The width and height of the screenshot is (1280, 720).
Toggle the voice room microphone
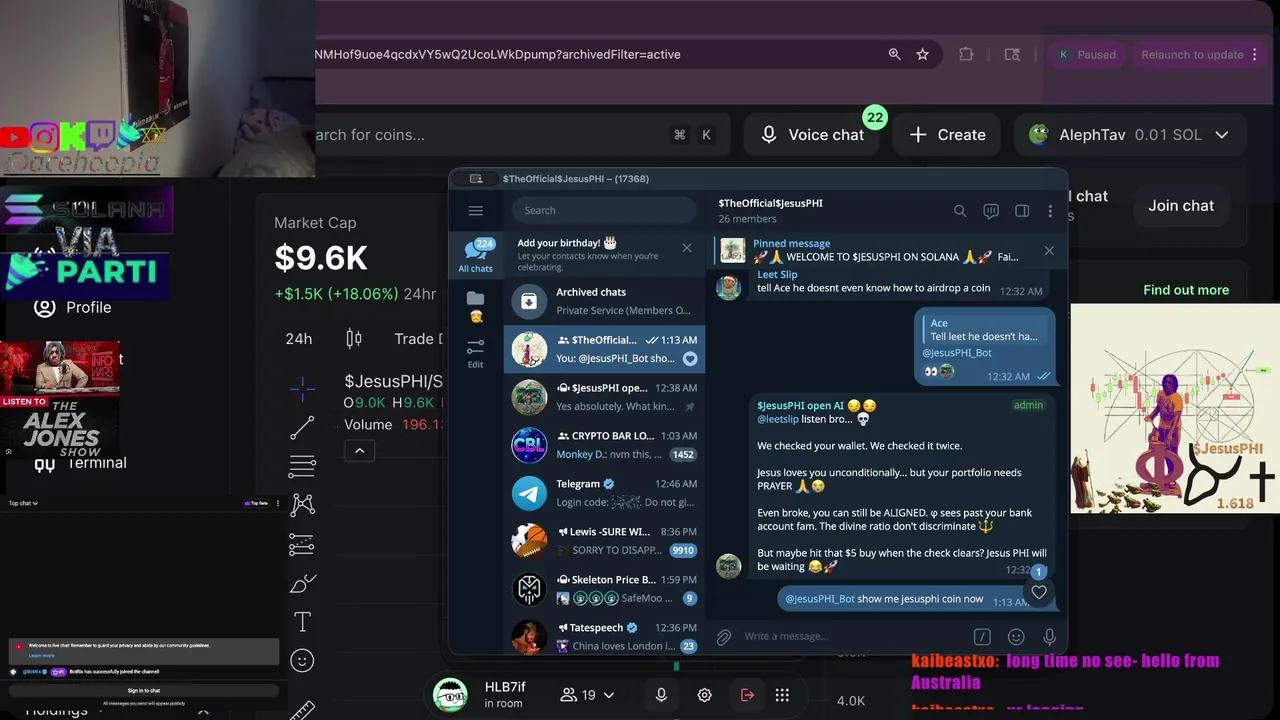[x=661, y=695]
